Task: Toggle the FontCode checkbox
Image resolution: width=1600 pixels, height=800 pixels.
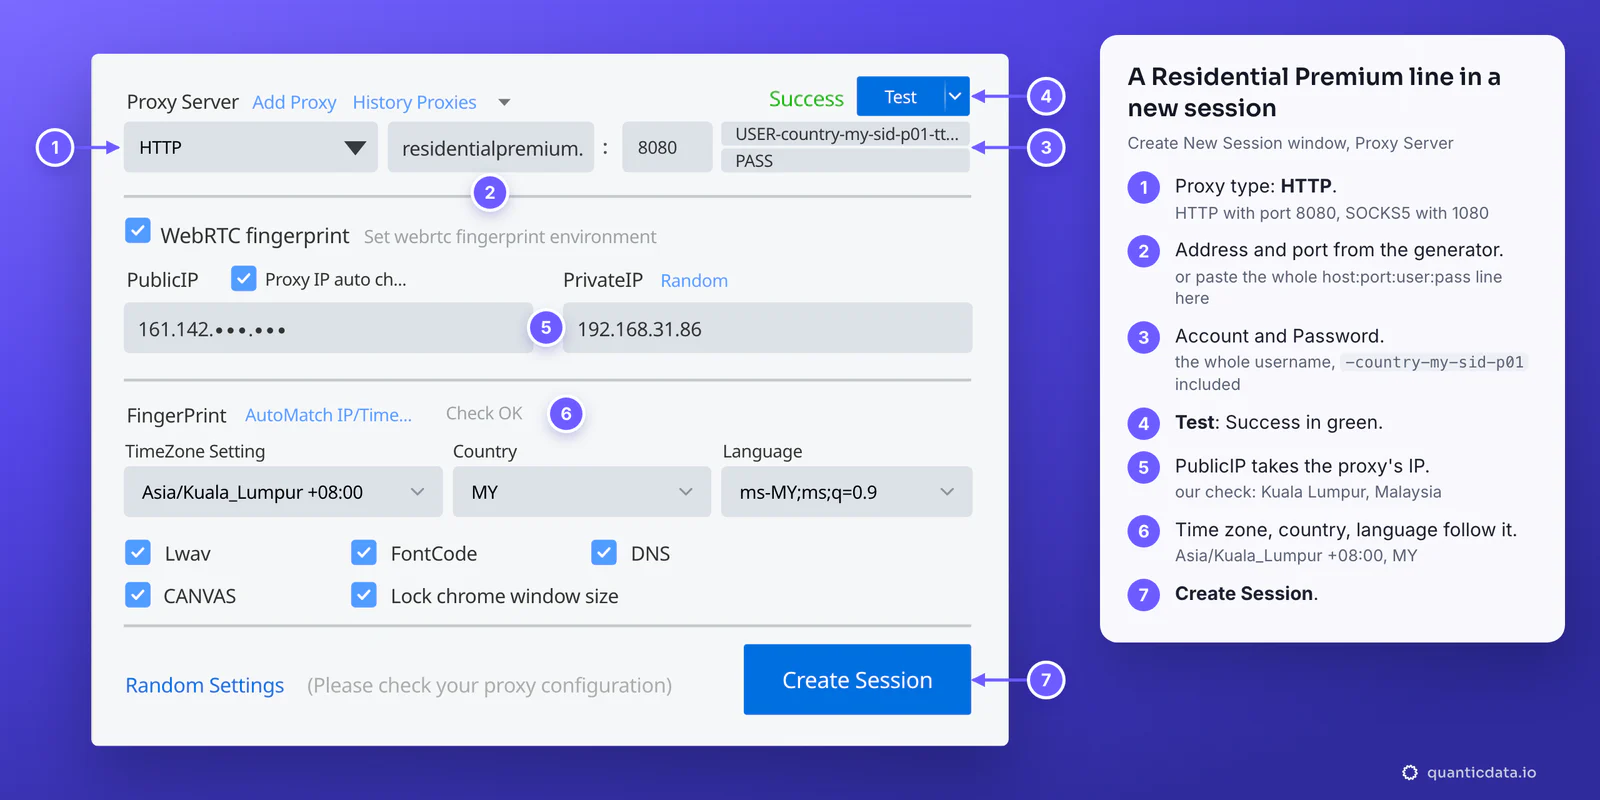Action: tap(364, 552)
